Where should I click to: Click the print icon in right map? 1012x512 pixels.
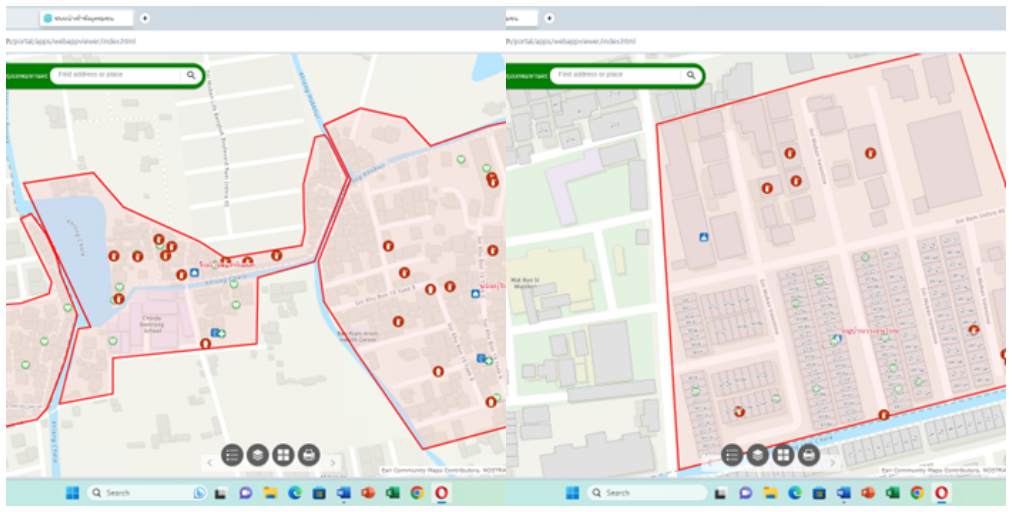[x=809, y=455]
